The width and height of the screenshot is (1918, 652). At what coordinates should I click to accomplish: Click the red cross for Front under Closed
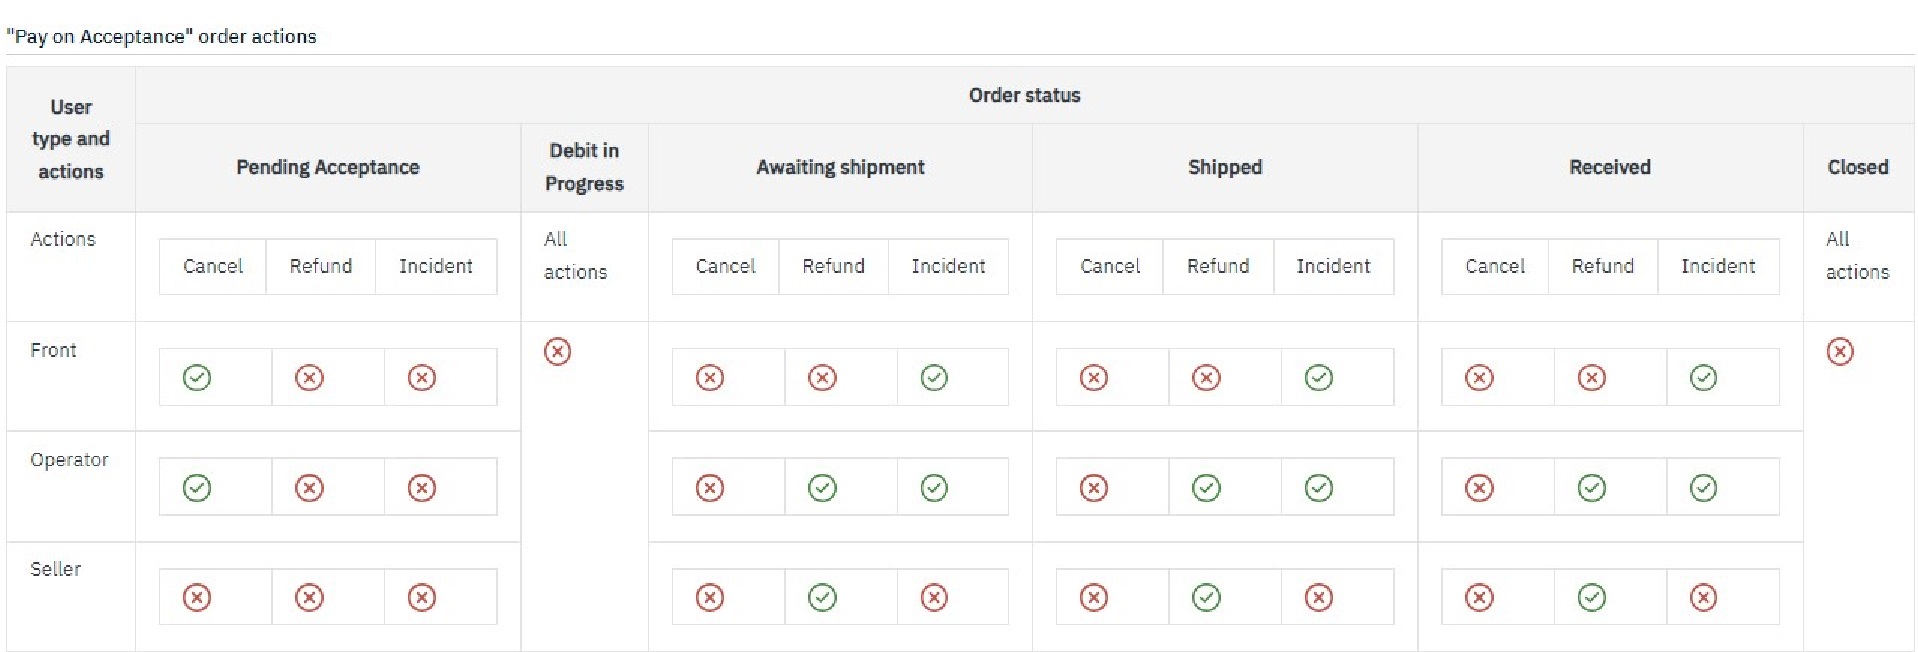pyautogui.click(x=1839, y=351)
